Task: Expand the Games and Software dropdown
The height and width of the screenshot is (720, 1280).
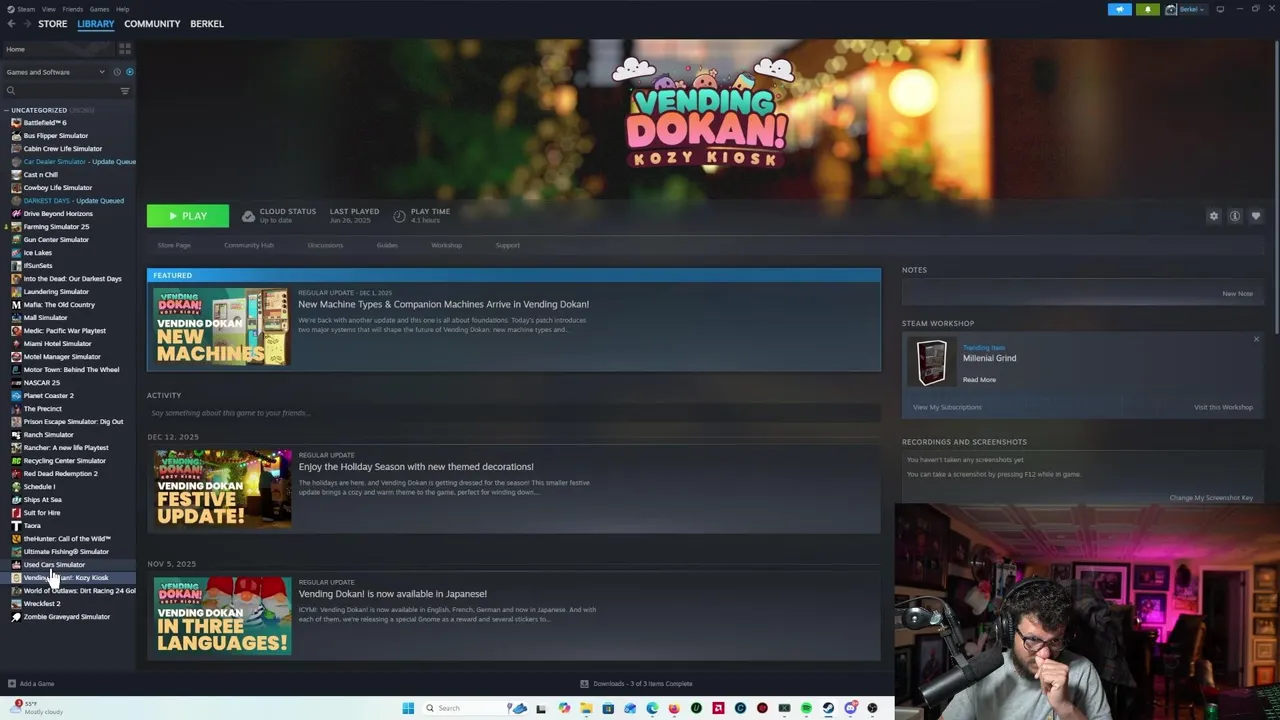Action: pyautogui.click(x=55, y=72)
